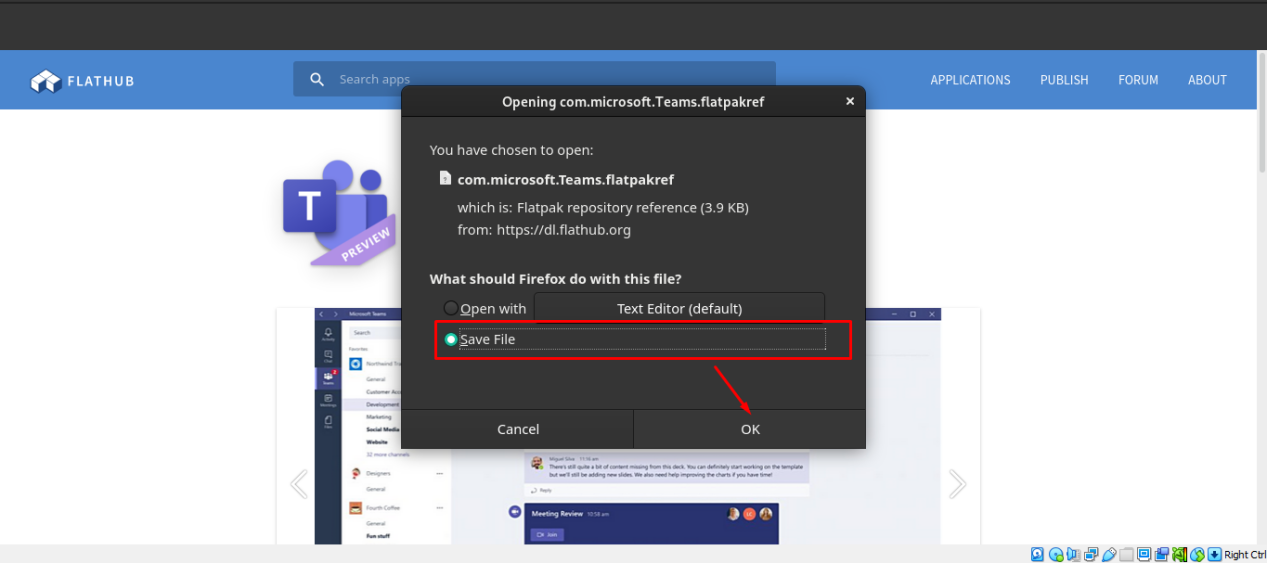Show the previous screenshot with left arrow
The width and height of the screenshot is (1267, 563).
tap(298, 485)
